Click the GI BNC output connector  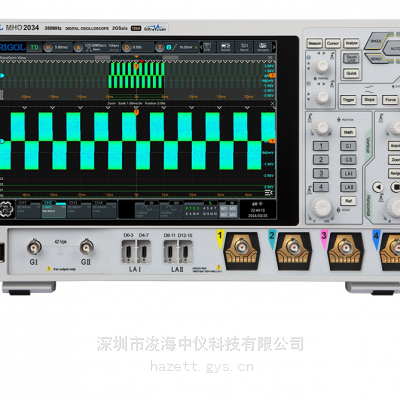(34, 248)
